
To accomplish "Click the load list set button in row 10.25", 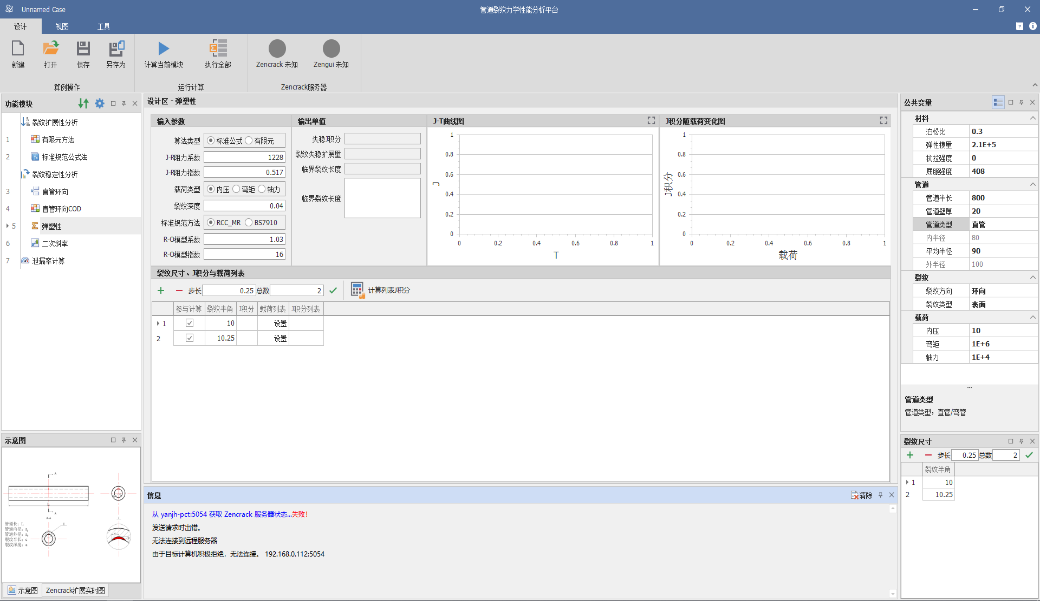I will click(x=281, y=338).
